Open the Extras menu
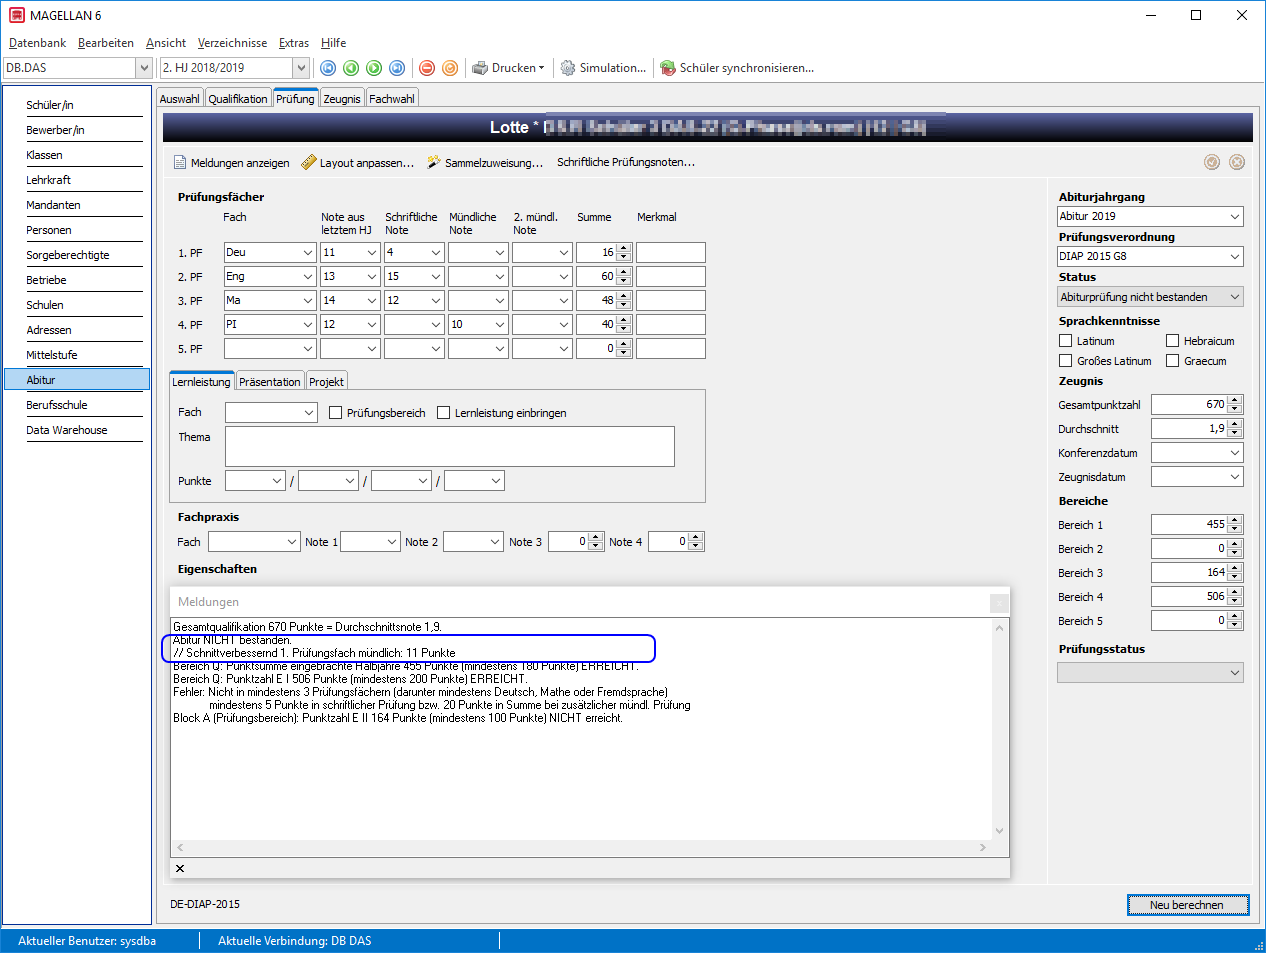Screen dimensions: 1266x953 click(x=294, y=43)
